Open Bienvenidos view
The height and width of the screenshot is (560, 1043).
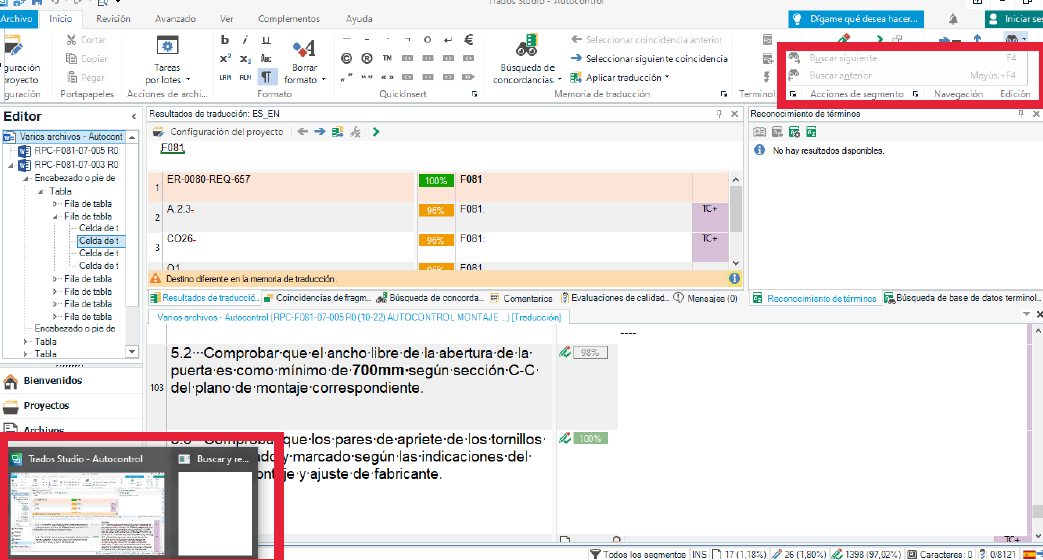click(x=53, y=380)
